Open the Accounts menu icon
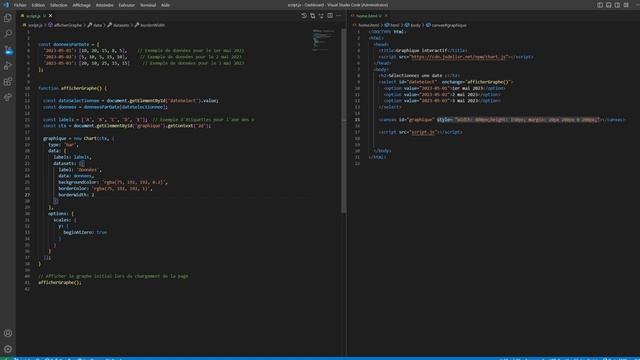The height and width of the screenshot is (360, 640). pyautogui.click(x=8, y=333)
